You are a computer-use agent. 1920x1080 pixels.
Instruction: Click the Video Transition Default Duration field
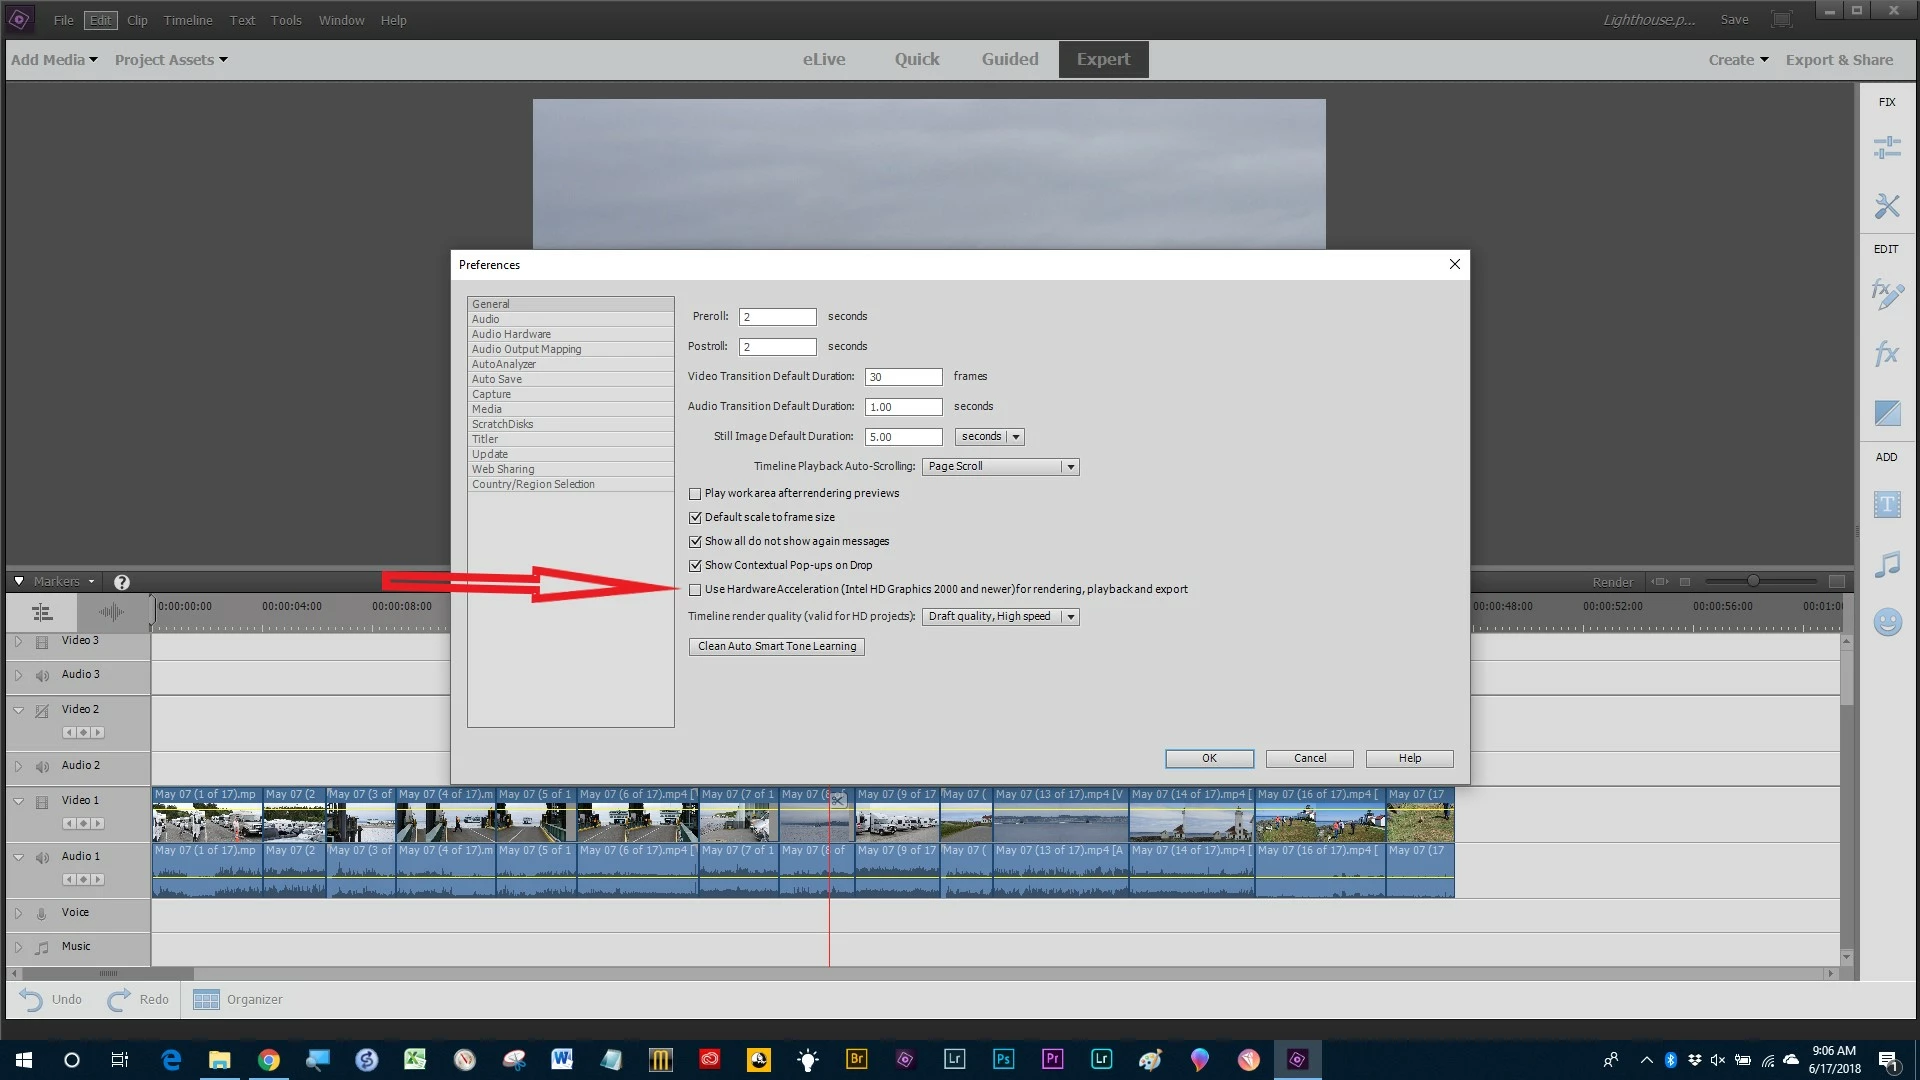coord(902,377)
